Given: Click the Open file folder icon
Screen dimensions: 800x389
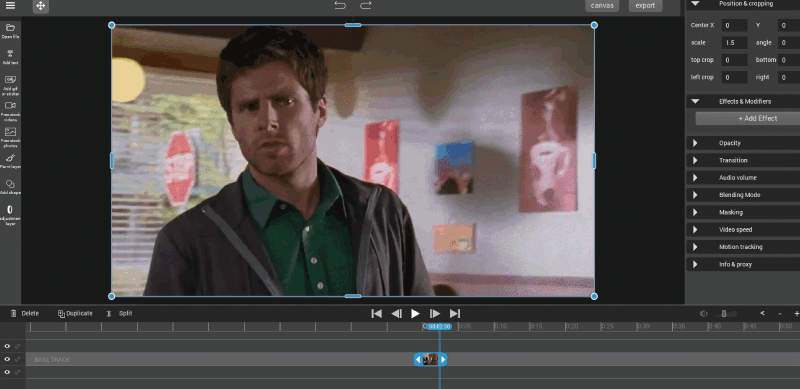Looking at the screenshot, I should pos(10,28).
